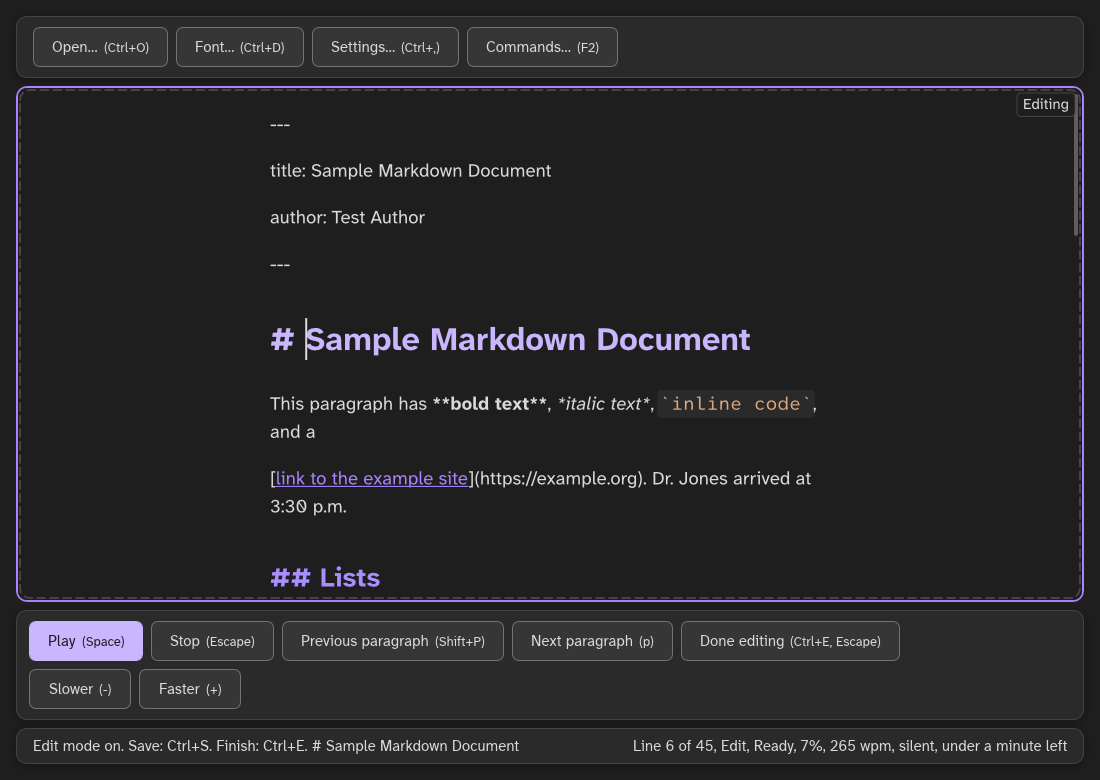Finish with the Done editing button
Screen dimensions: 1100x780
(790, 641)
